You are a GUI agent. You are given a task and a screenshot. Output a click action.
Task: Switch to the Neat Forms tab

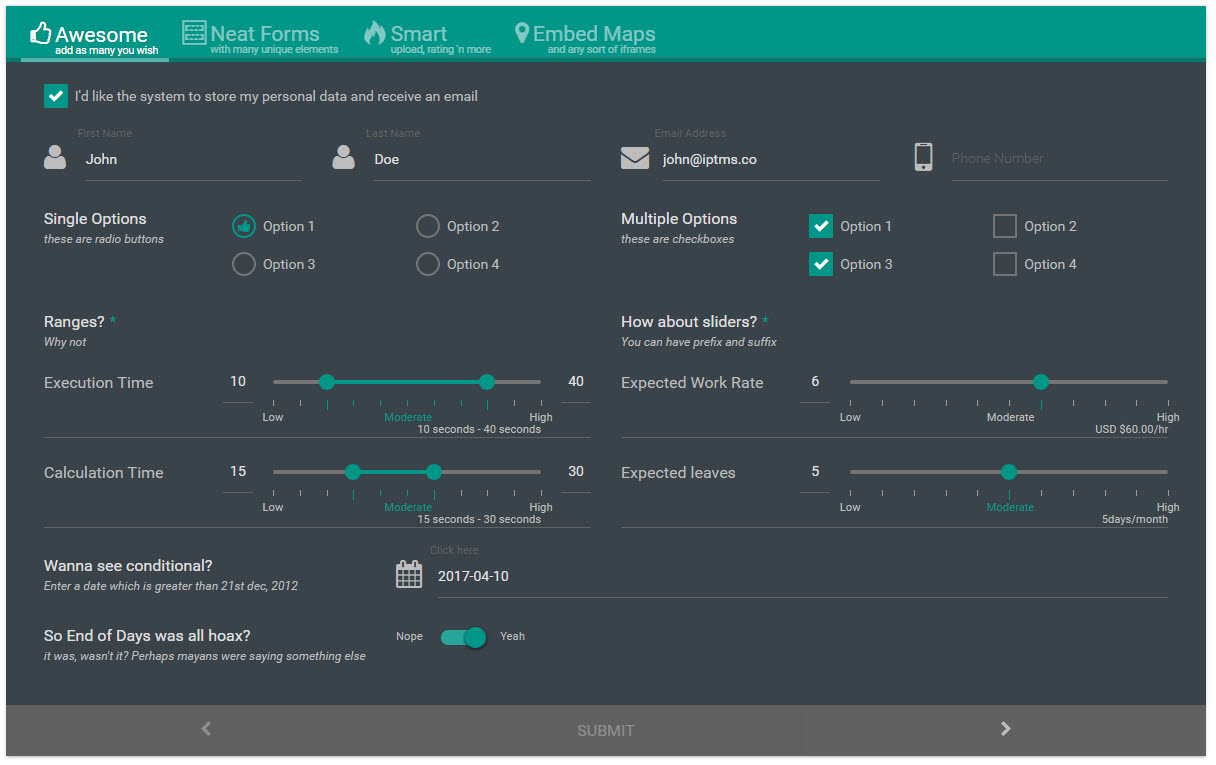coord(260,38)
